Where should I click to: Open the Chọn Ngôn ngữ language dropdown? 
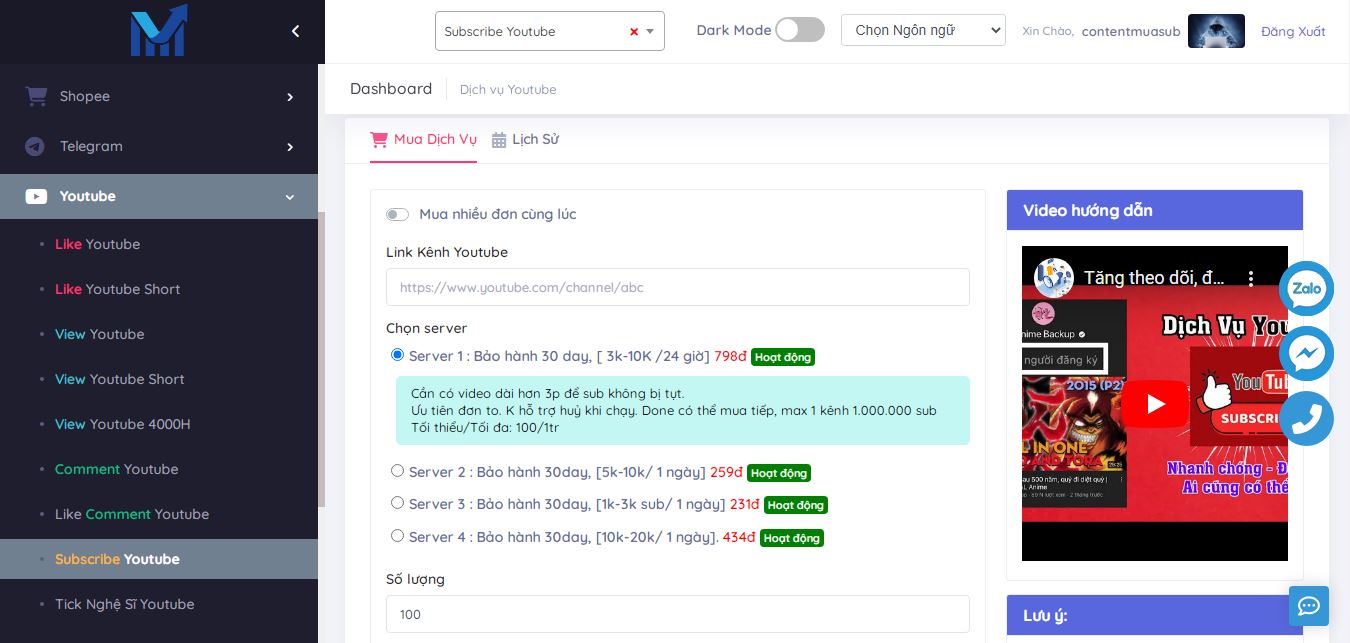click(x=923, y=30)
